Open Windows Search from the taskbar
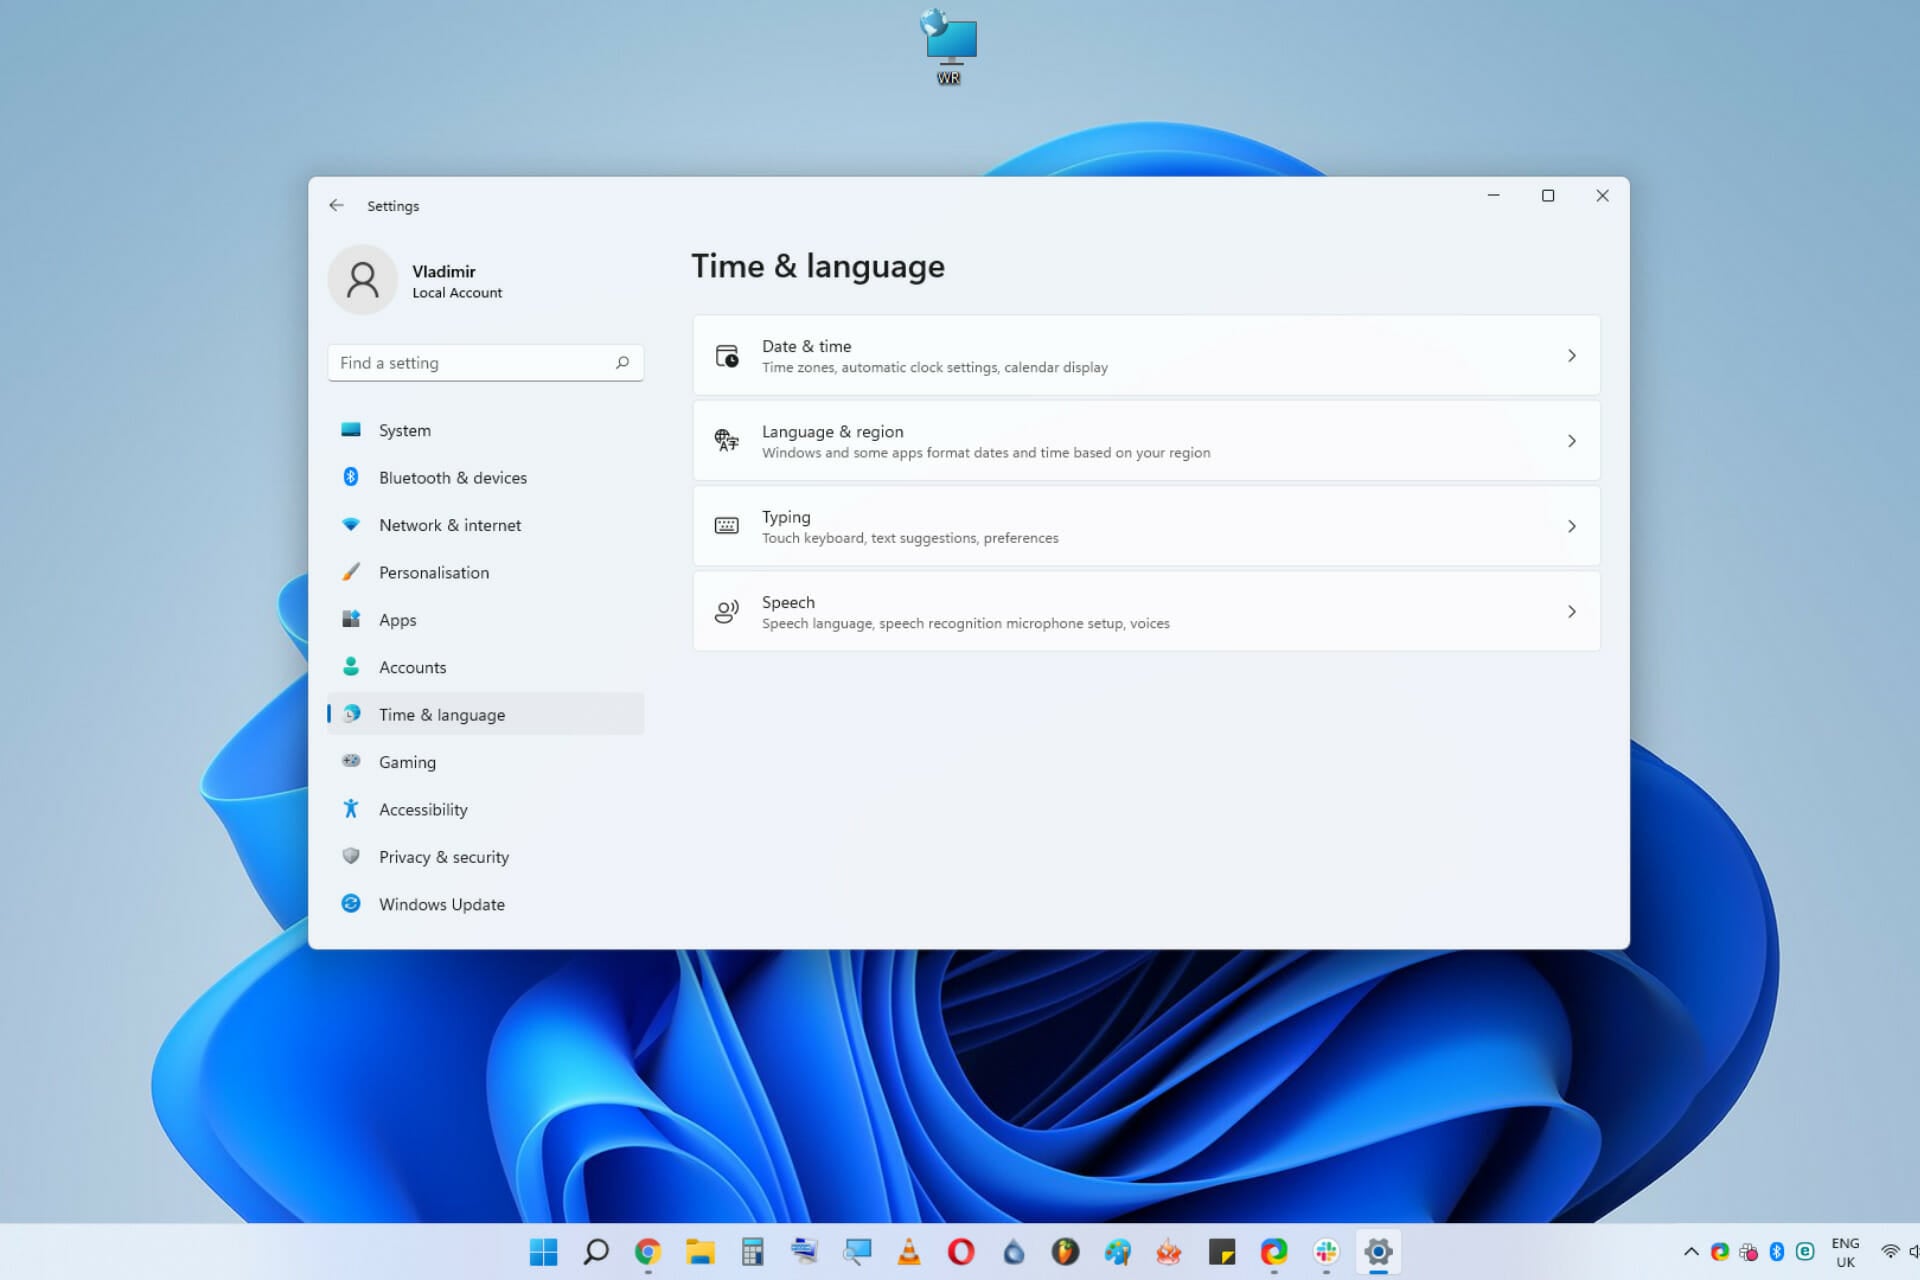Screen dimensions: 1920x1280 596,1251
